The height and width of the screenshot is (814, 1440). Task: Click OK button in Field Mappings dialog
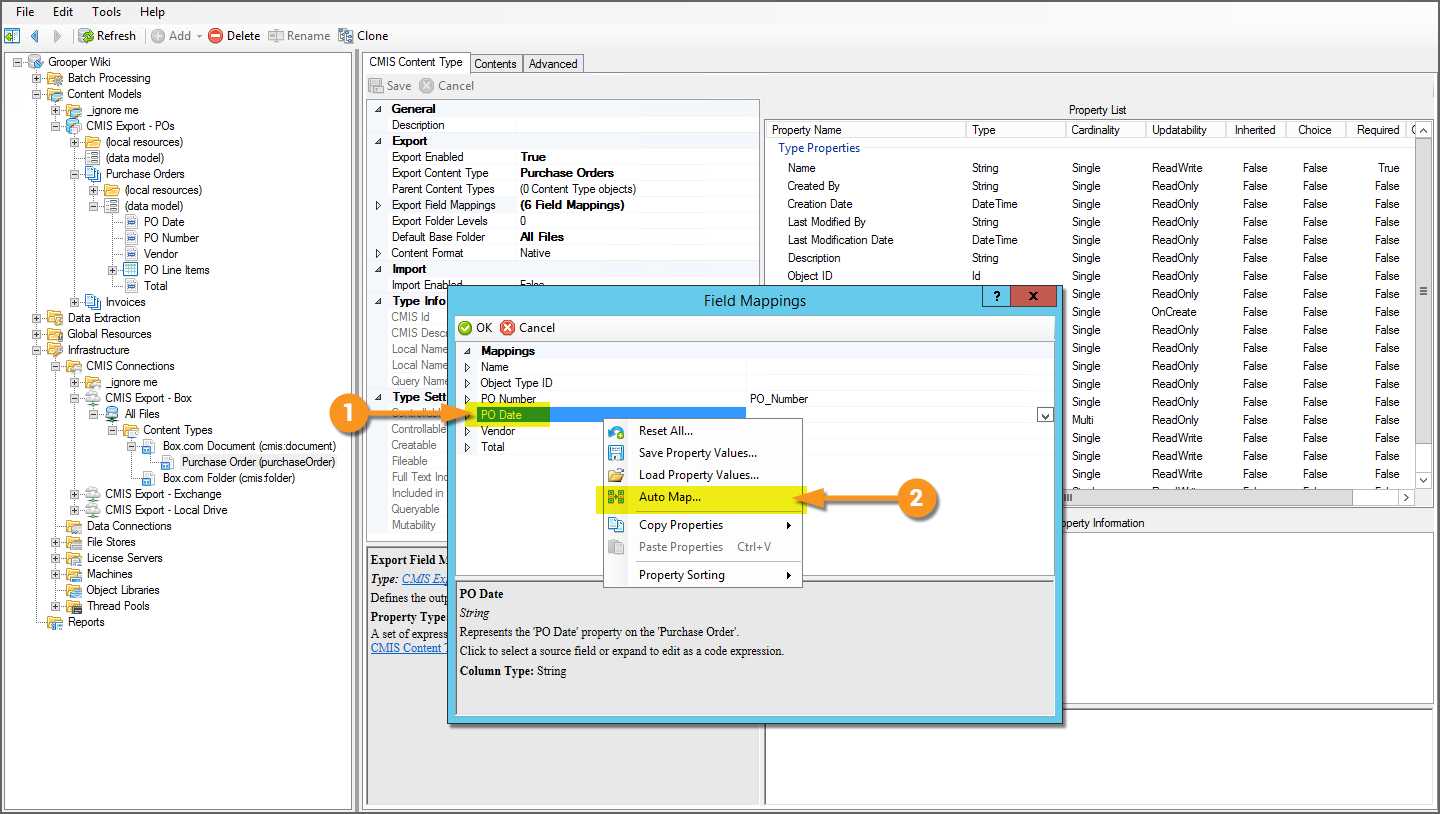(x=475, y=328)
